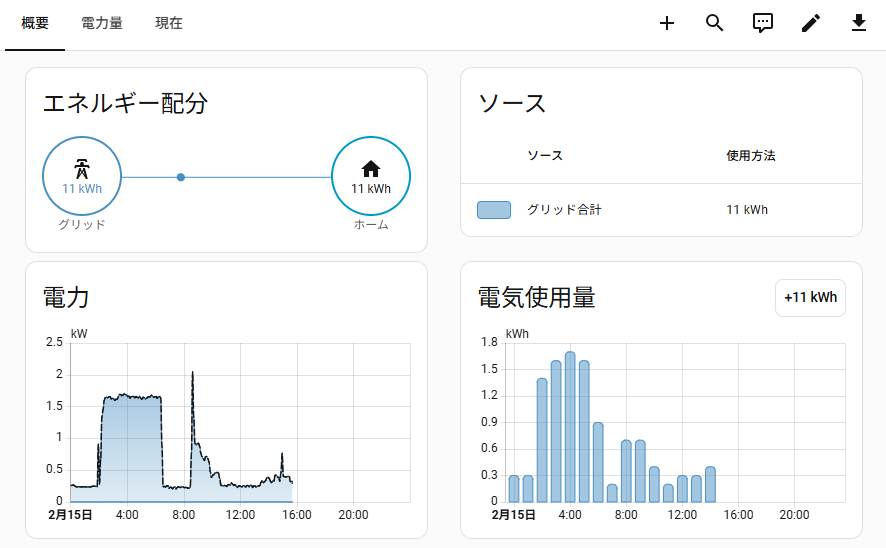
Task: Open search with the magnifier icon
Action: [715, 23]
